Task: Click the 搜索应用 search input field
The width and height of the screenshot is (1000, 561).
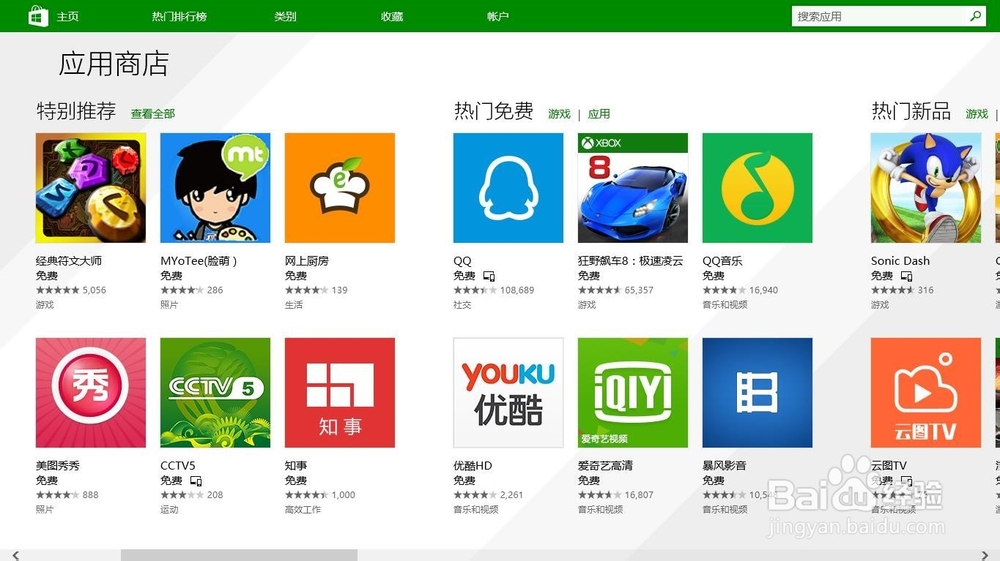Action: [x=880, y=17]
